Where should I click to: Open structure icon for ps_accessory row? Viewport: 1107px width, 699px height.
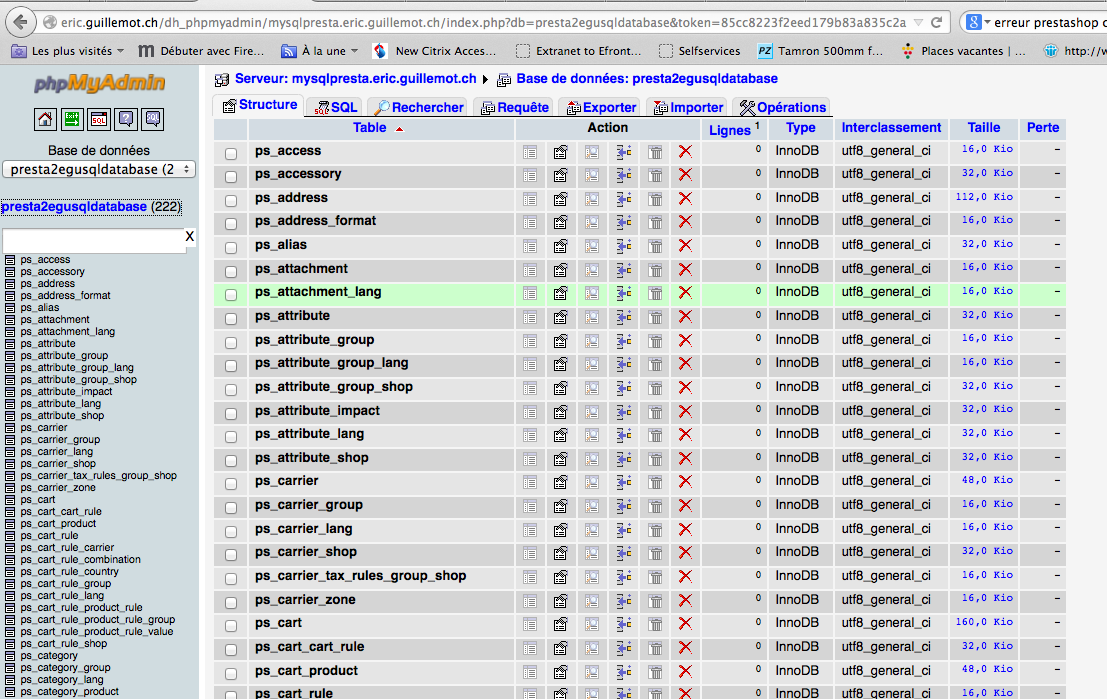pyautogui.click(x=561, y=175)
